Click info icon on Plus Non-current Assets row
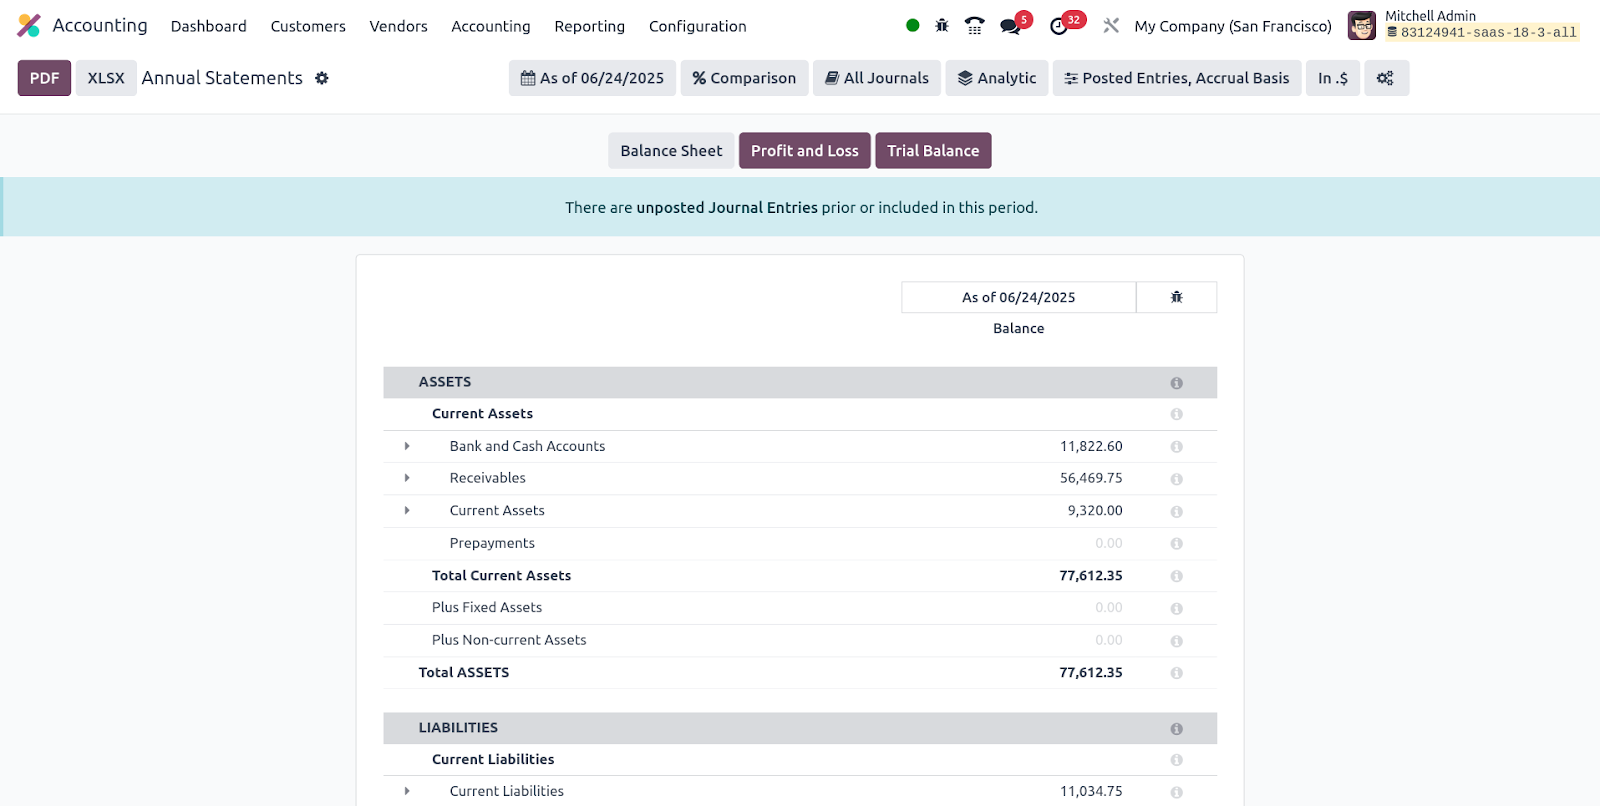 (1176, 641)
